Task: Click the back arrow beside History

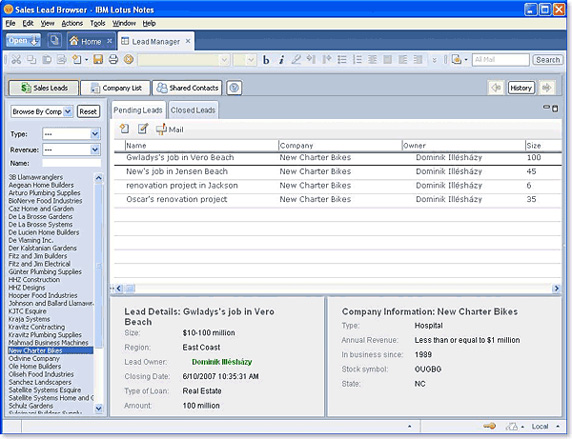Action: 496,88
